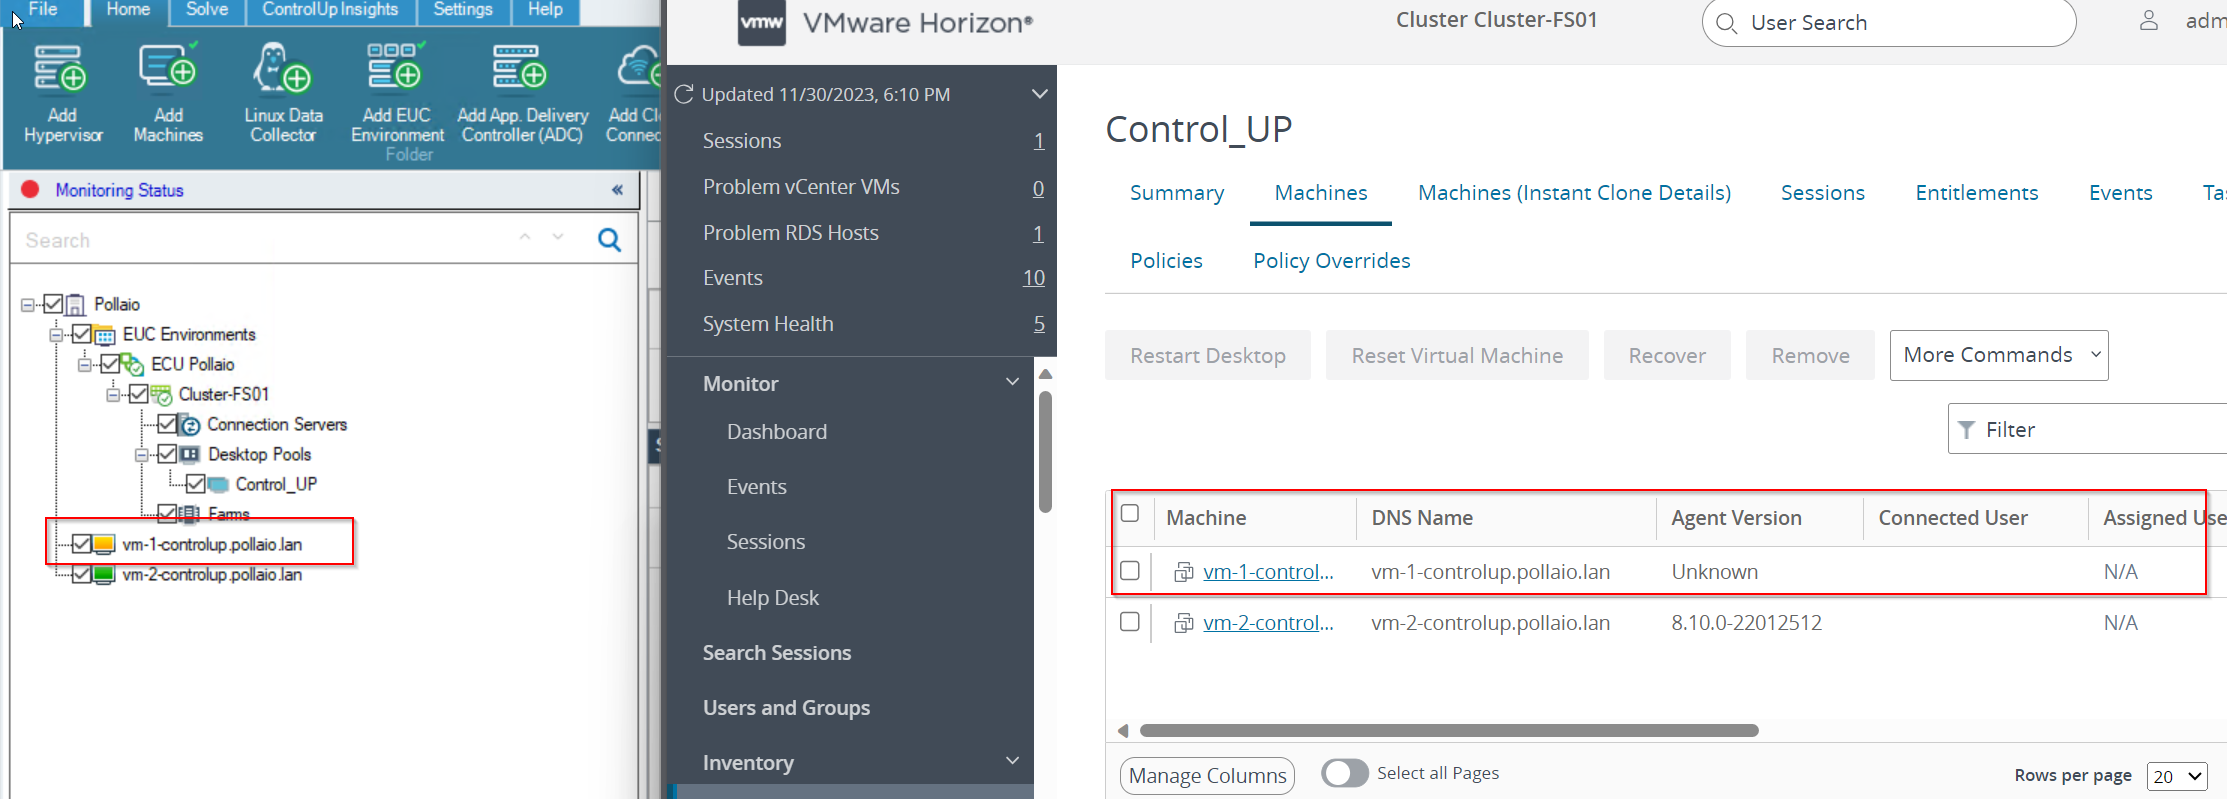Click the yellow status icon of vm-1-controlup
Screen dimensions: 2227x799
104,544
